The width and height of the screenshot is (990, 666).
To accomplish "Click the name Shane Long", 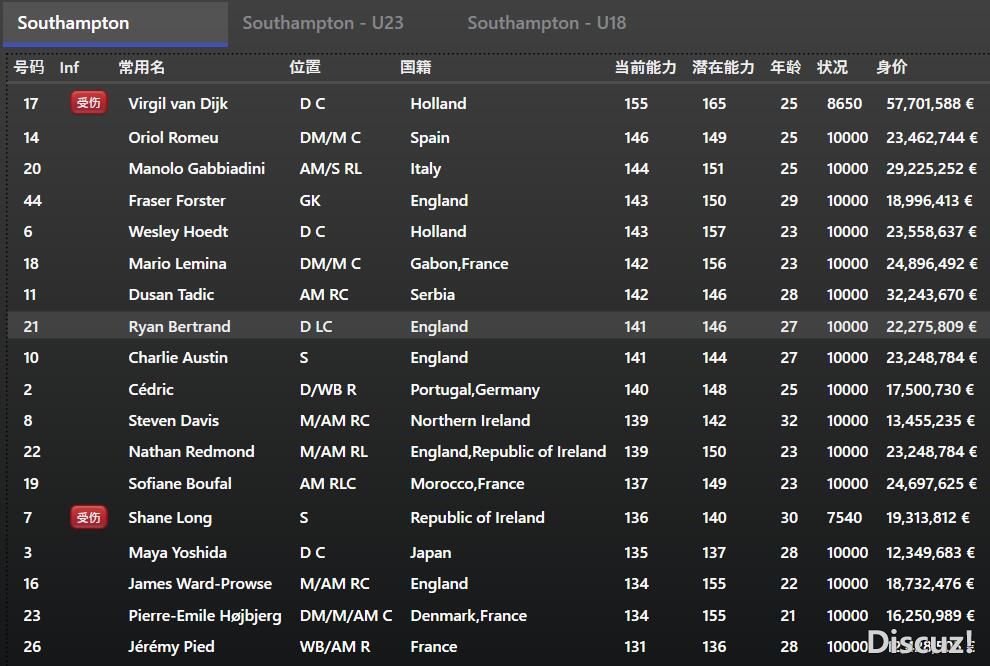I will (170, 518).
